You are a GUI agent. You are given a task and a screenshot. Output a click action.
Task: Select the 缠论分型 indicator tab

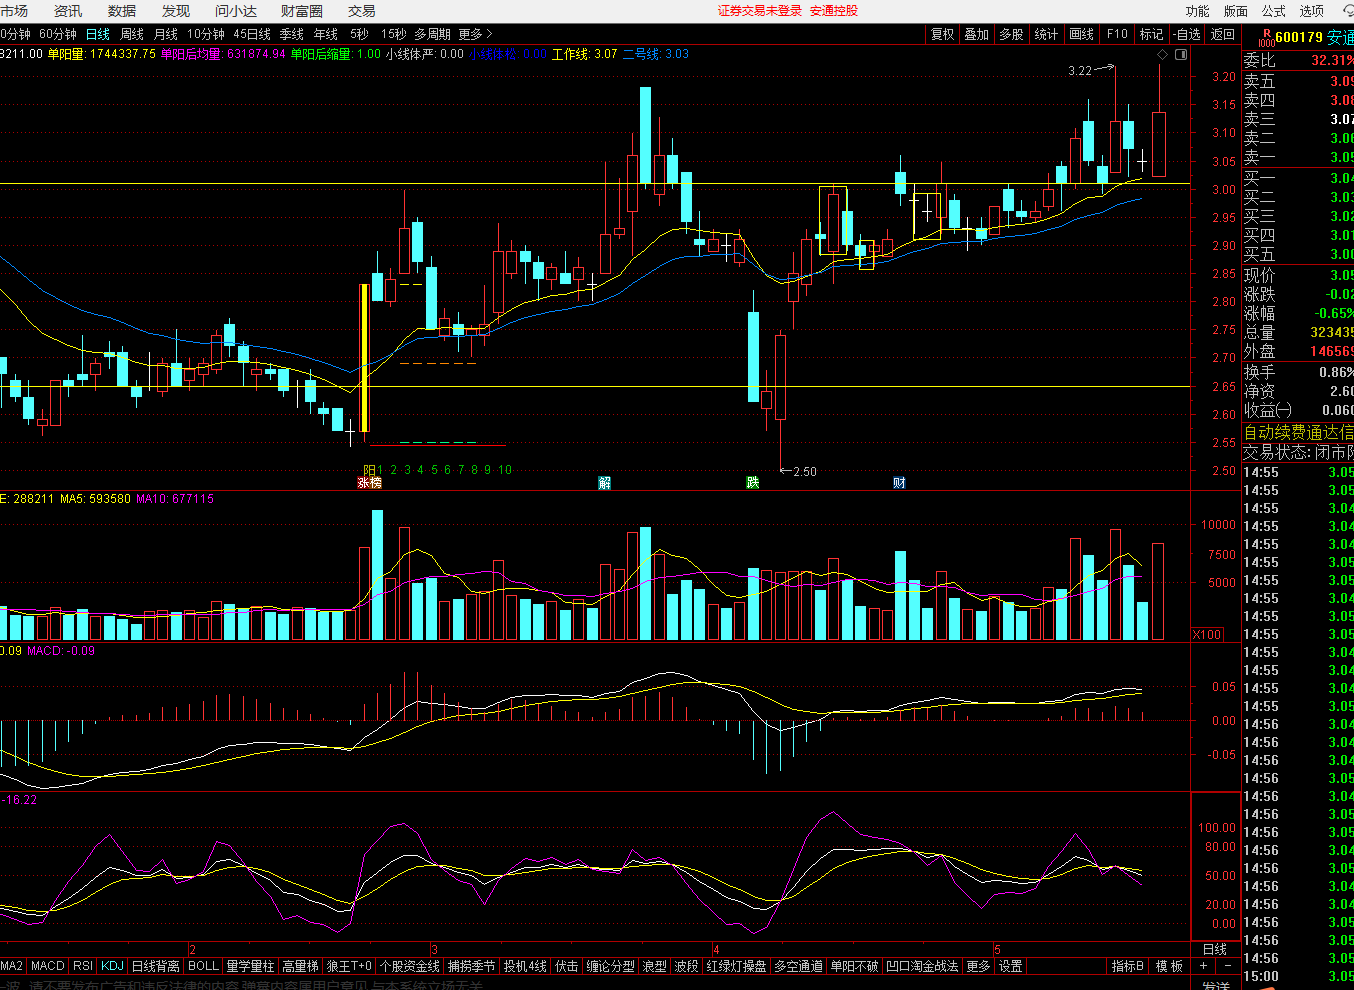click(611, 966)
